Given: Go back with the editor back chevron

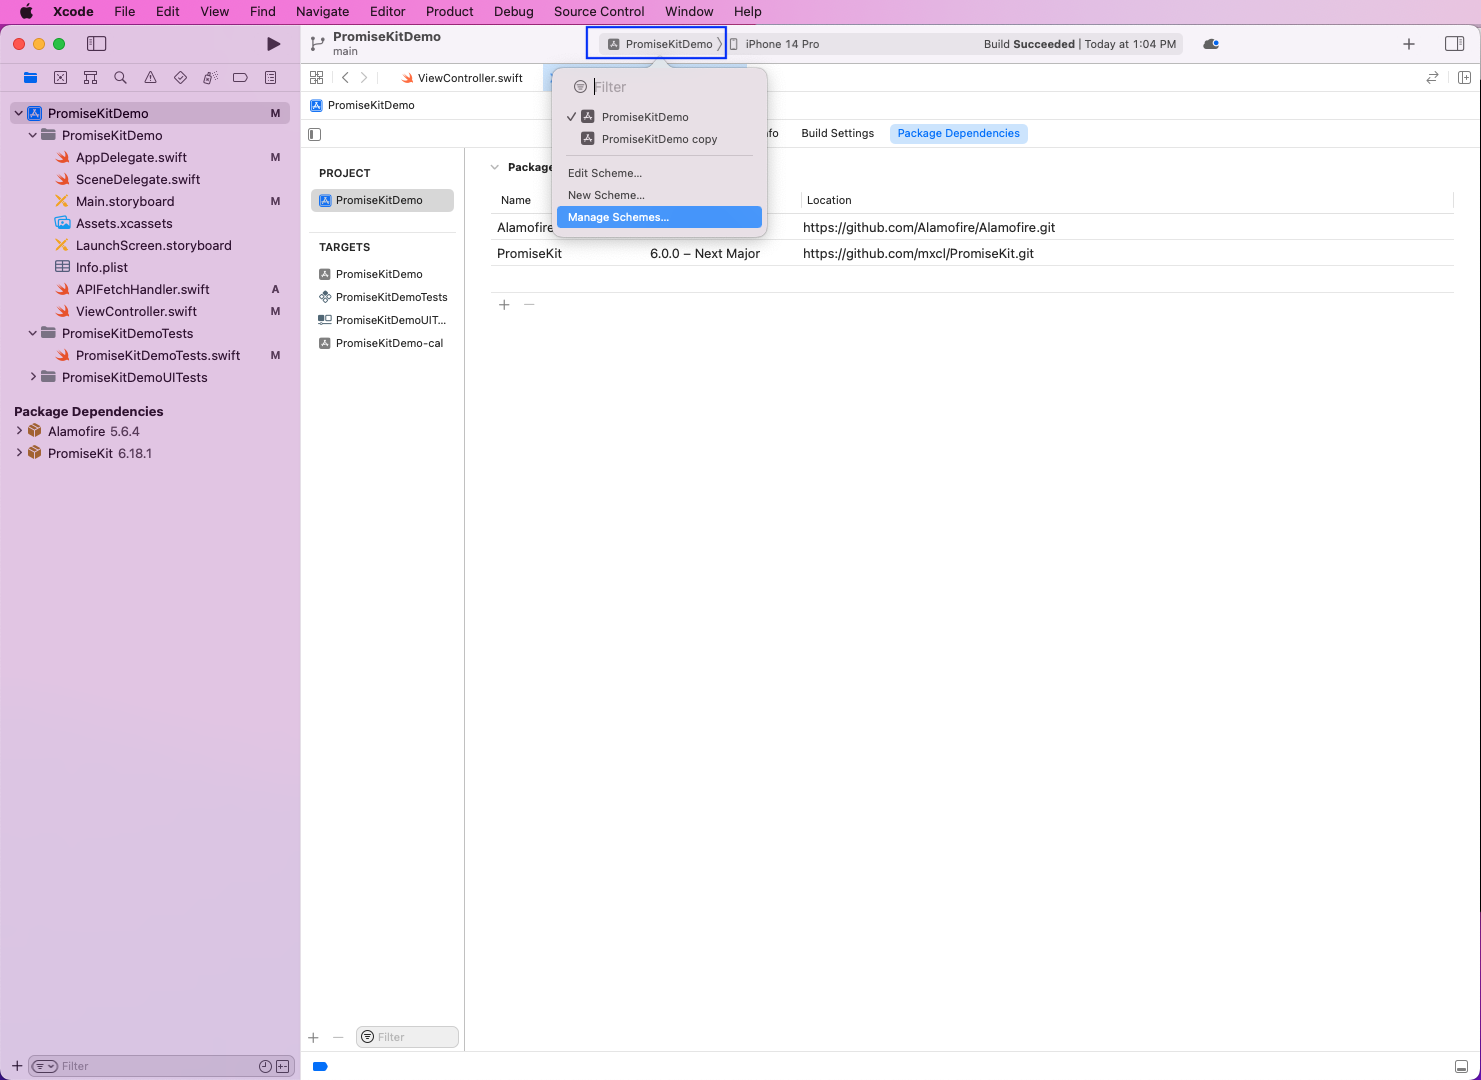Looking at the screenshot, I should 346,78.
